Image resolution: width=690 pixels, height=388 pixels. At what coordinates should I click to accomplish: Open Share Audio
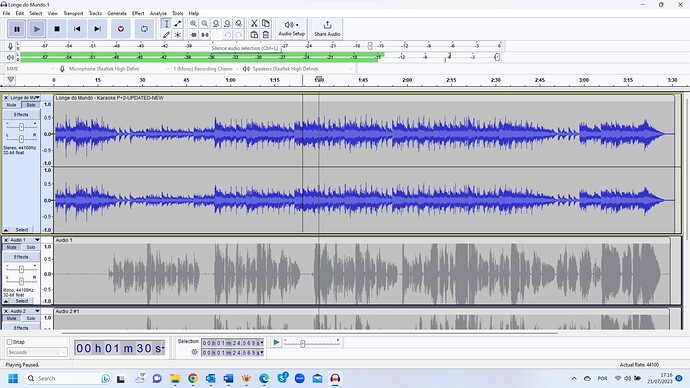327,29
